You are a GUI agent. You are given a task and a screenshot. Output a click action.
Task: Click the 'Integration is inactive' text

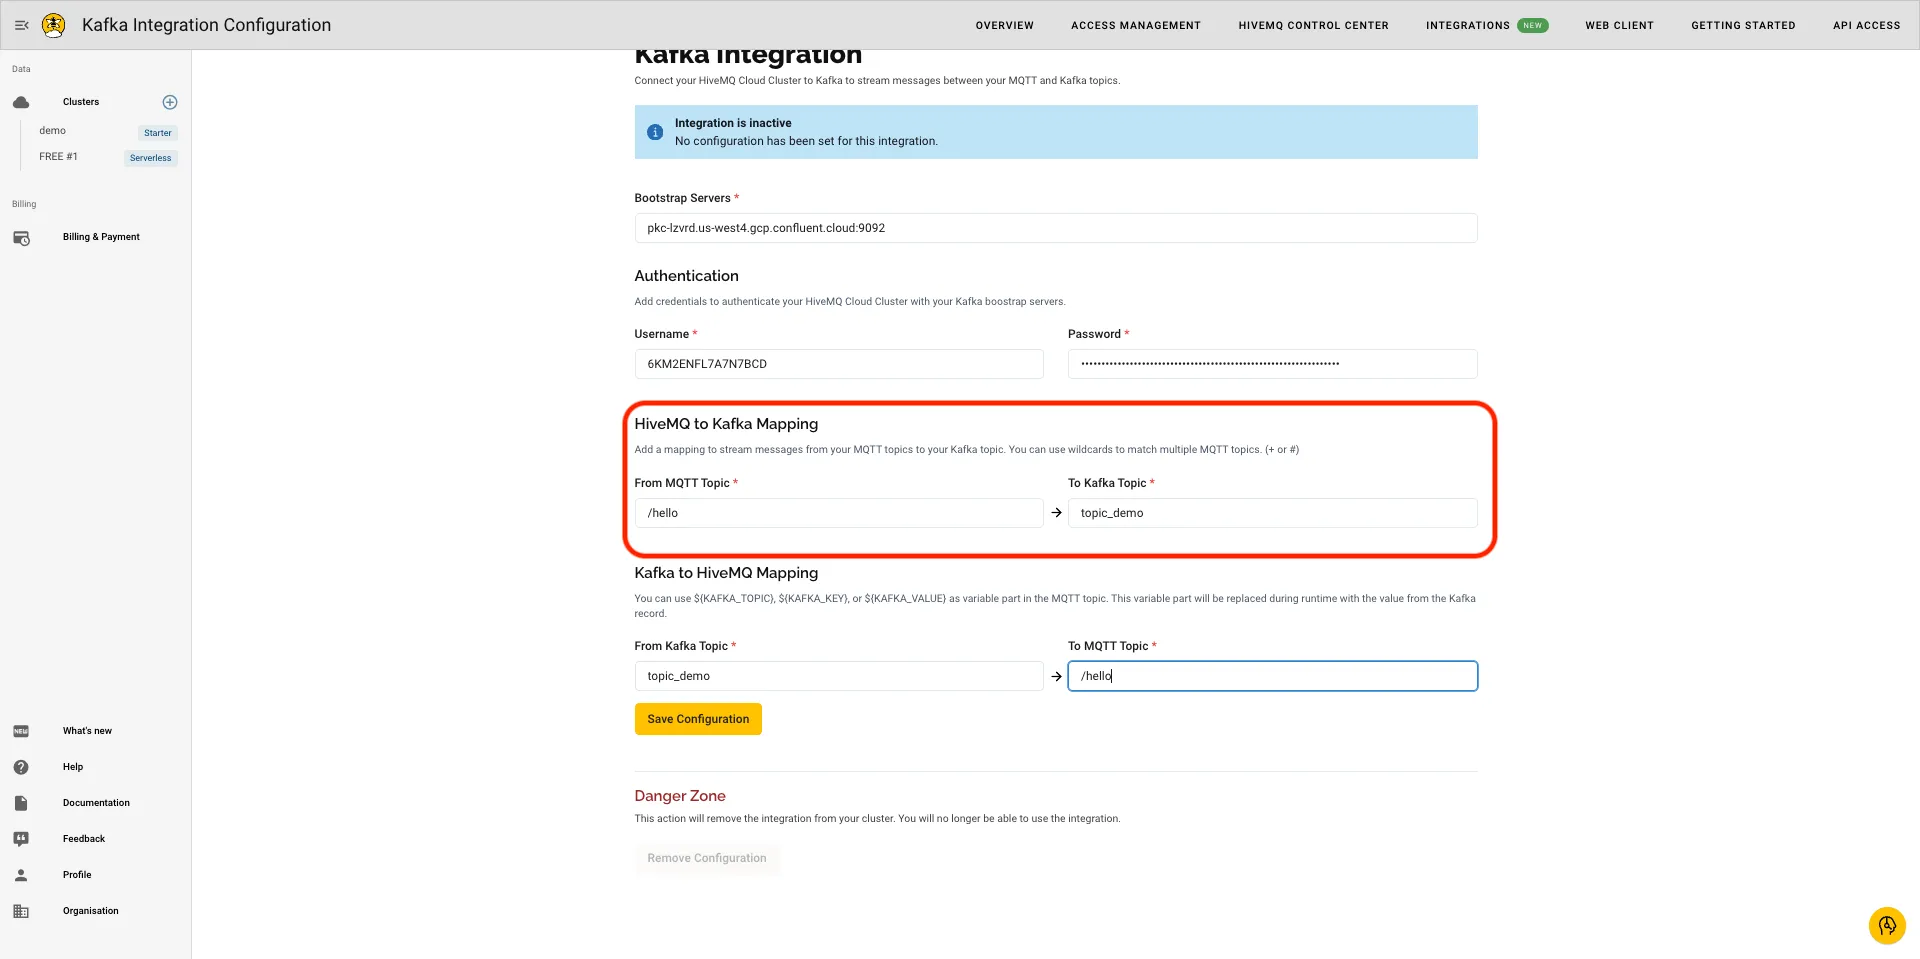(x=733, y=123)
